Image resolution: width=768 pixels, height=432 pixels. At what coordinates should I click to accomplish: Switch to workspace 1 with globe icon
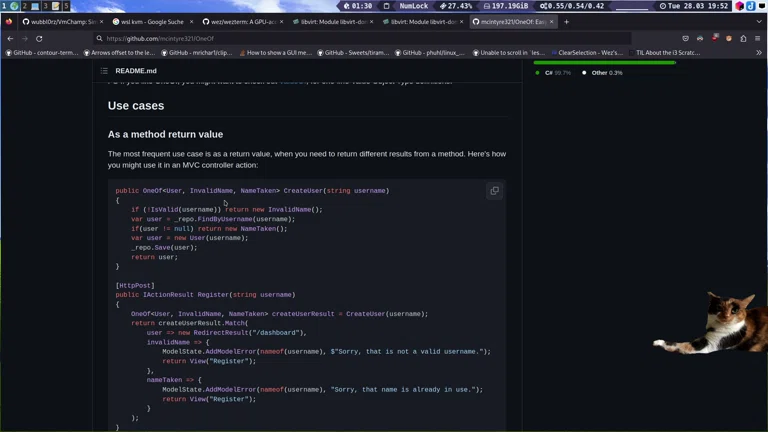click(10, 6)
